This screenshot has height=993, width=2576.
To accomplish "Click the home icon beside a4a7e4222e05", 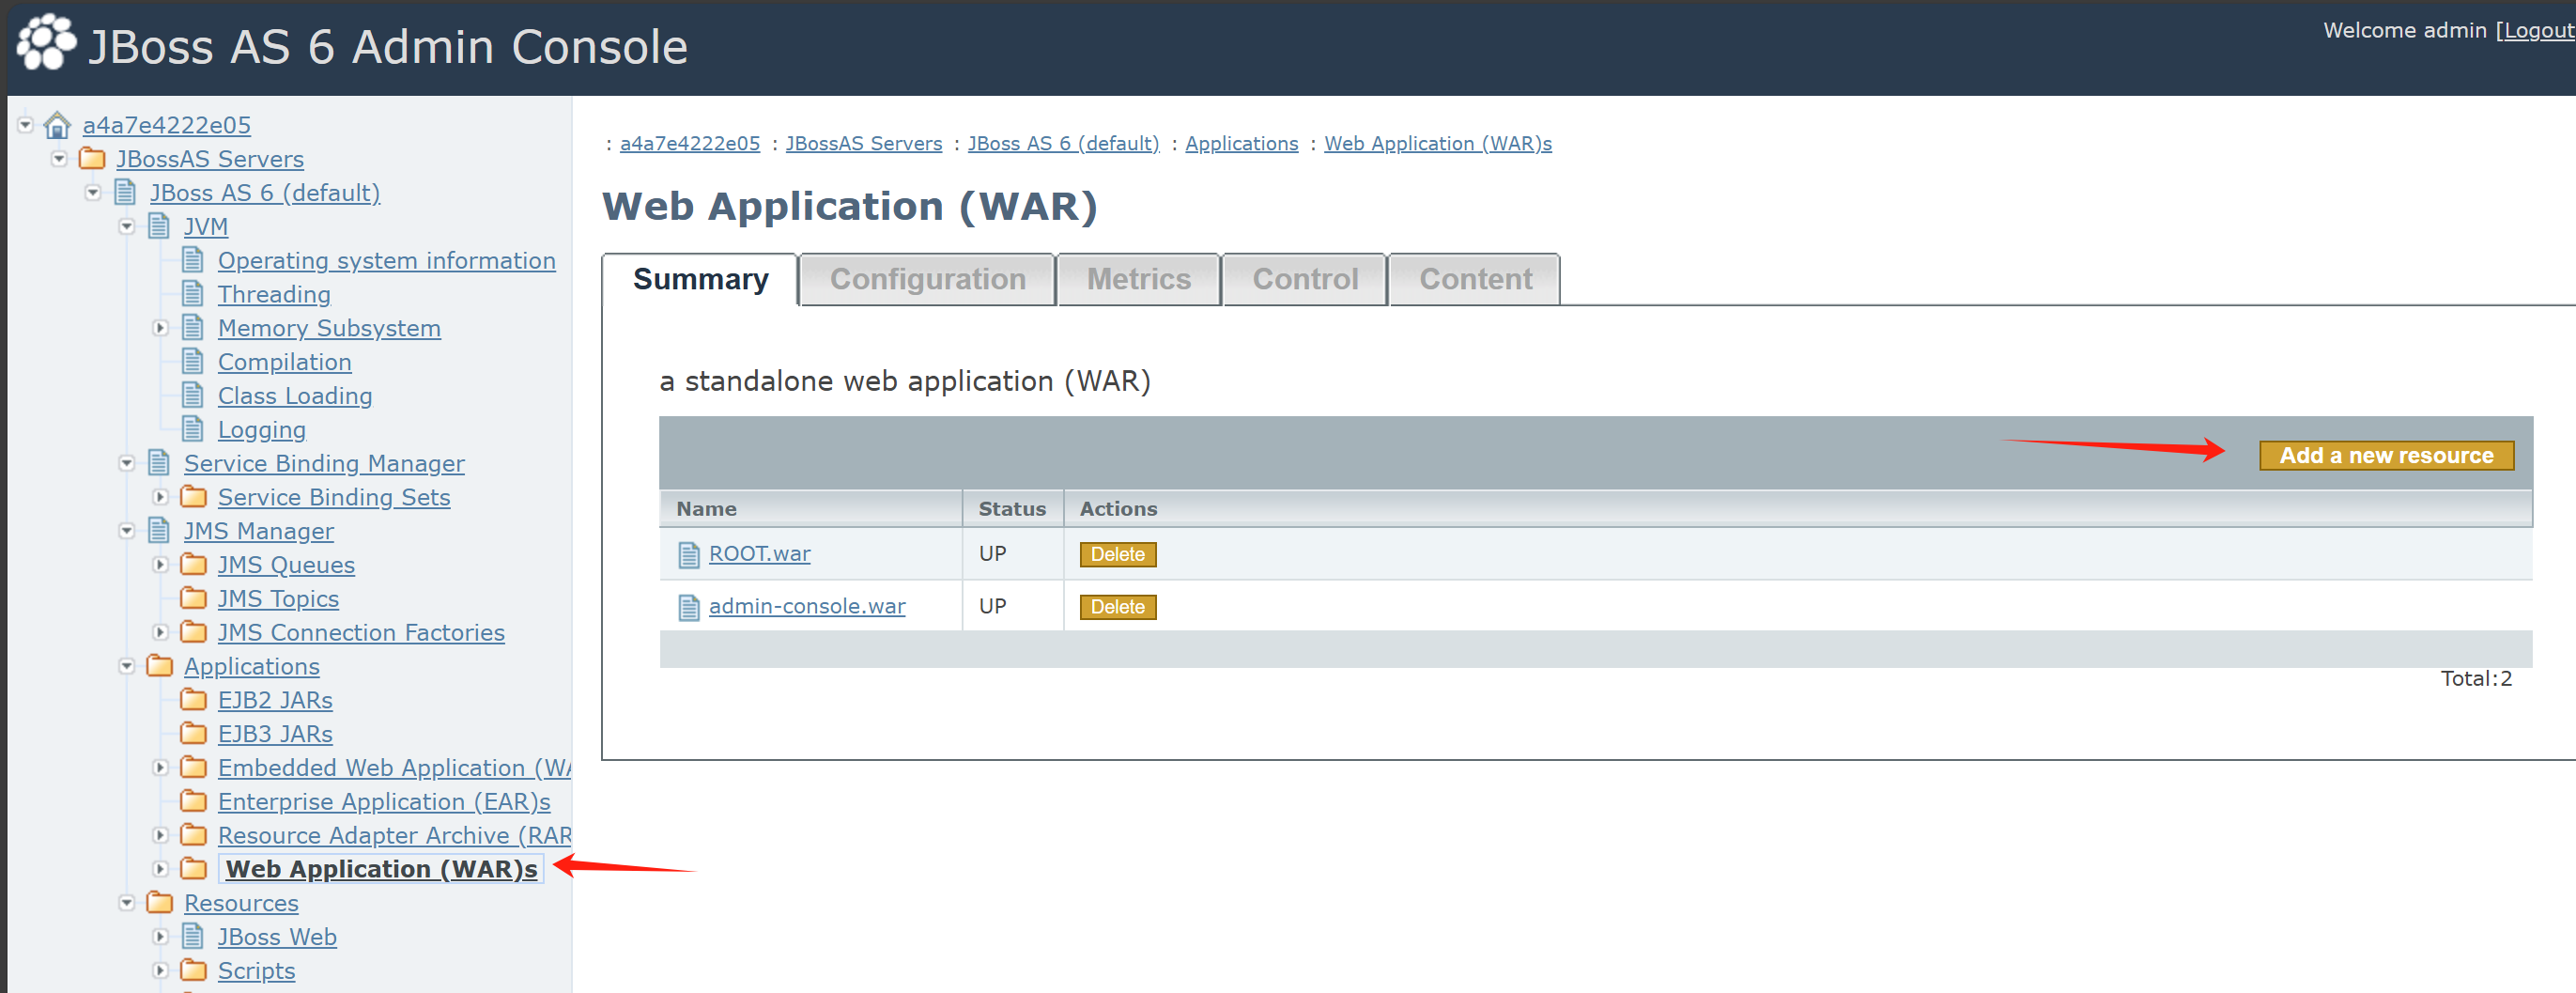I will click(58, 125).
